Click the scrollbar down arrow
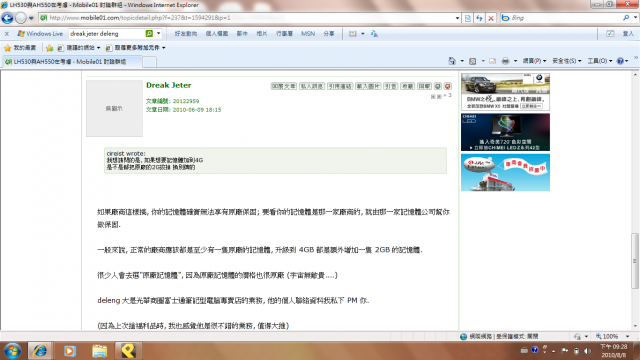The image size is (640, 360). pos(635,326)
